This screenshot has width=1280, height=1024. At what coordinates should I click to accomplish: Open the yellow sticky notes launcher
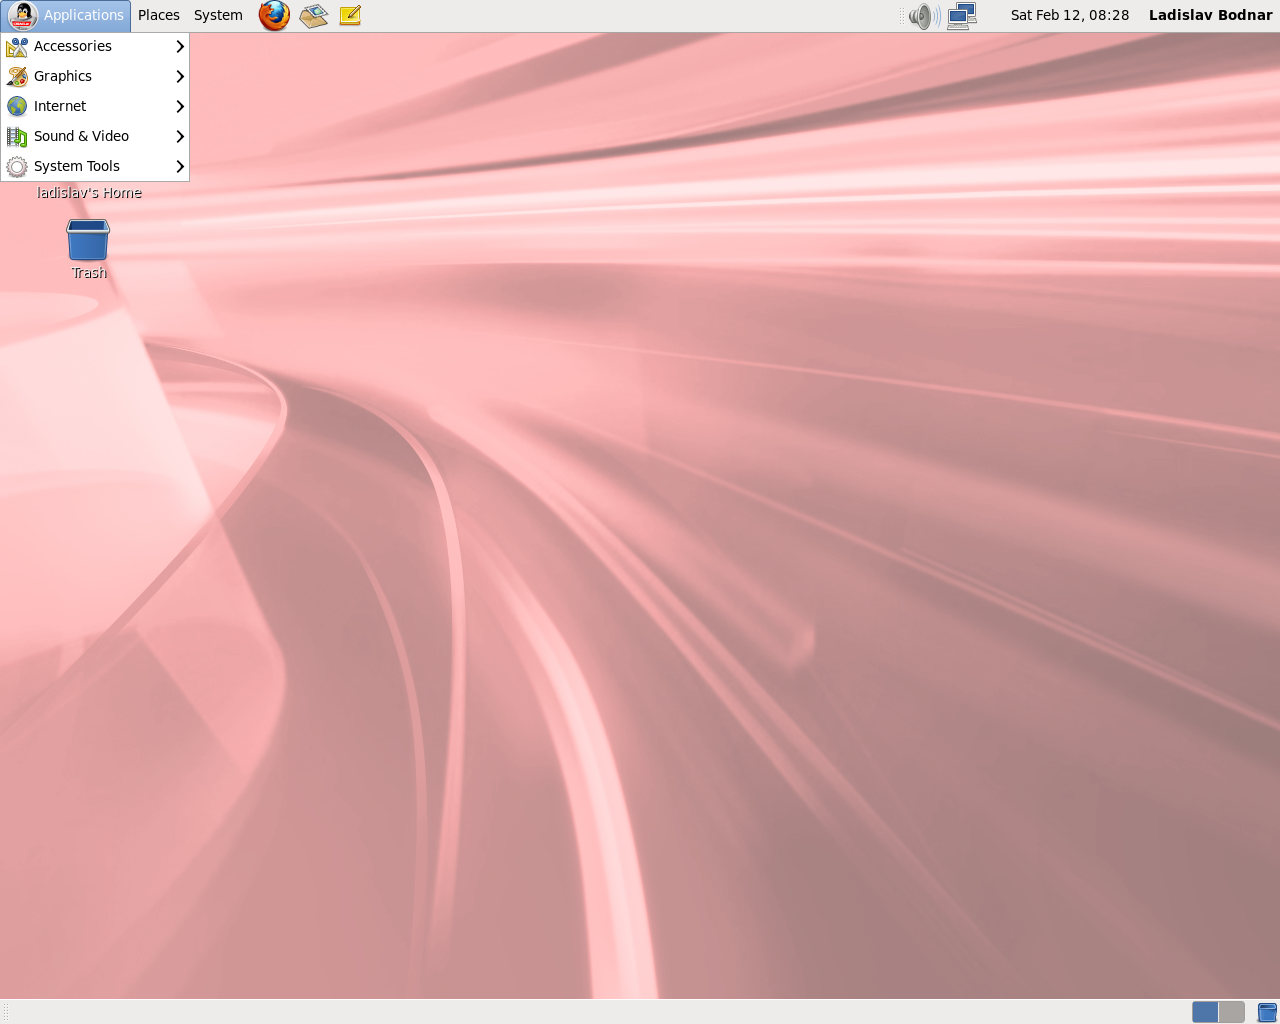coord(350,15)
